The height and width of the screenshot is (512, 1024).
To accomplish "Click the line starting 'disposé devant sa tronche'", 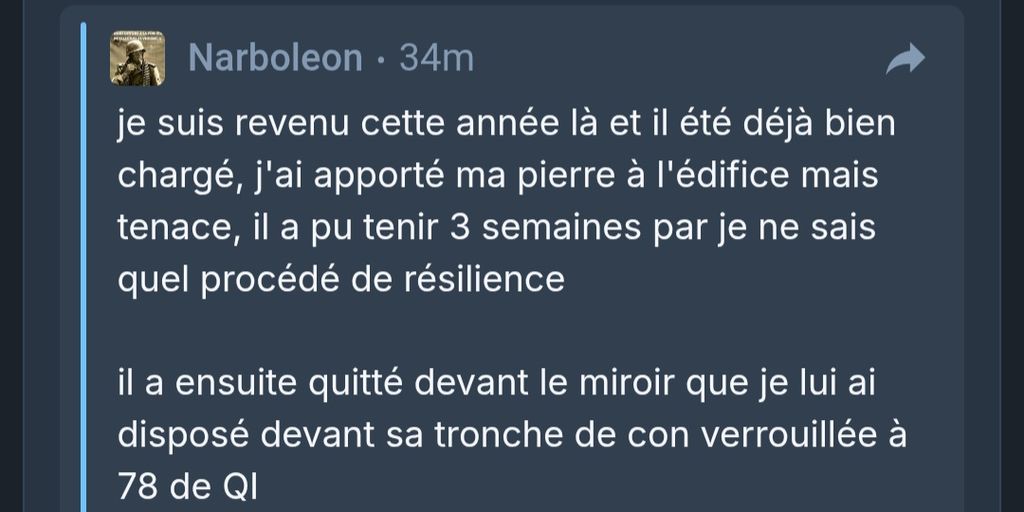I will [512, 436].
